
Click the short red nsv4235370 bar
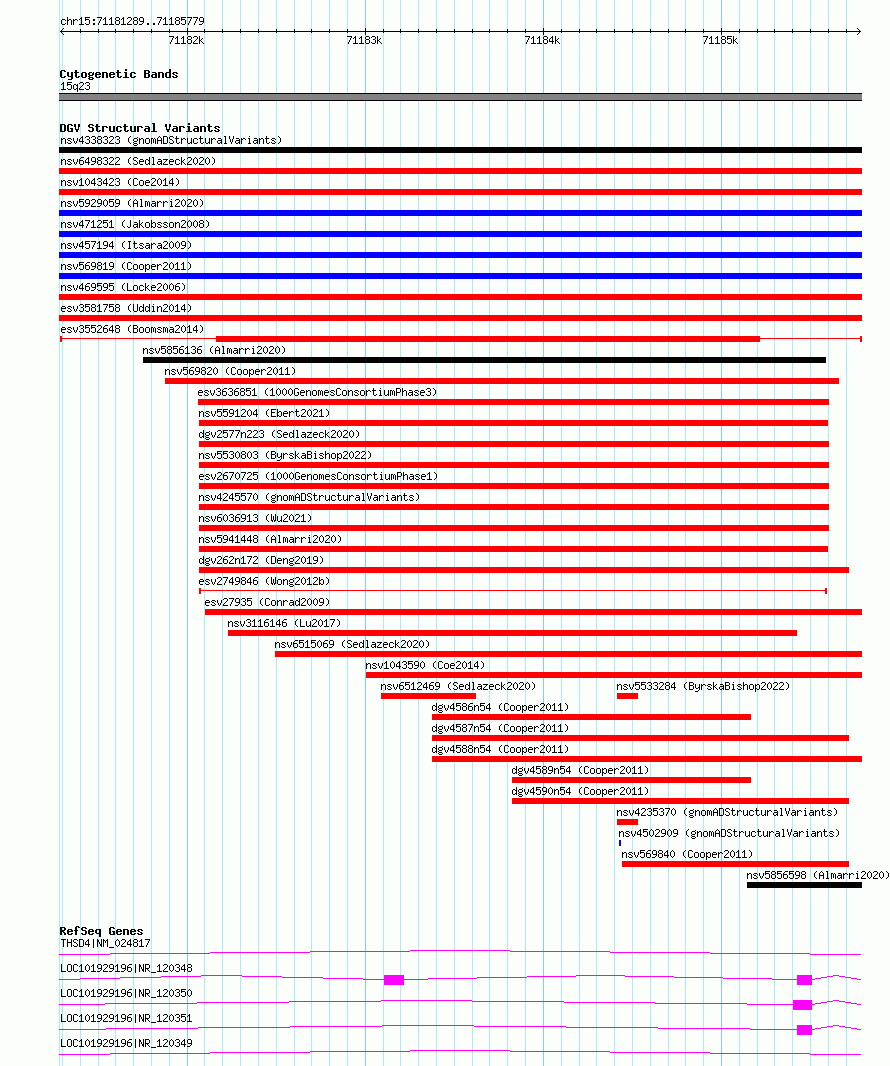pos(627,822)
